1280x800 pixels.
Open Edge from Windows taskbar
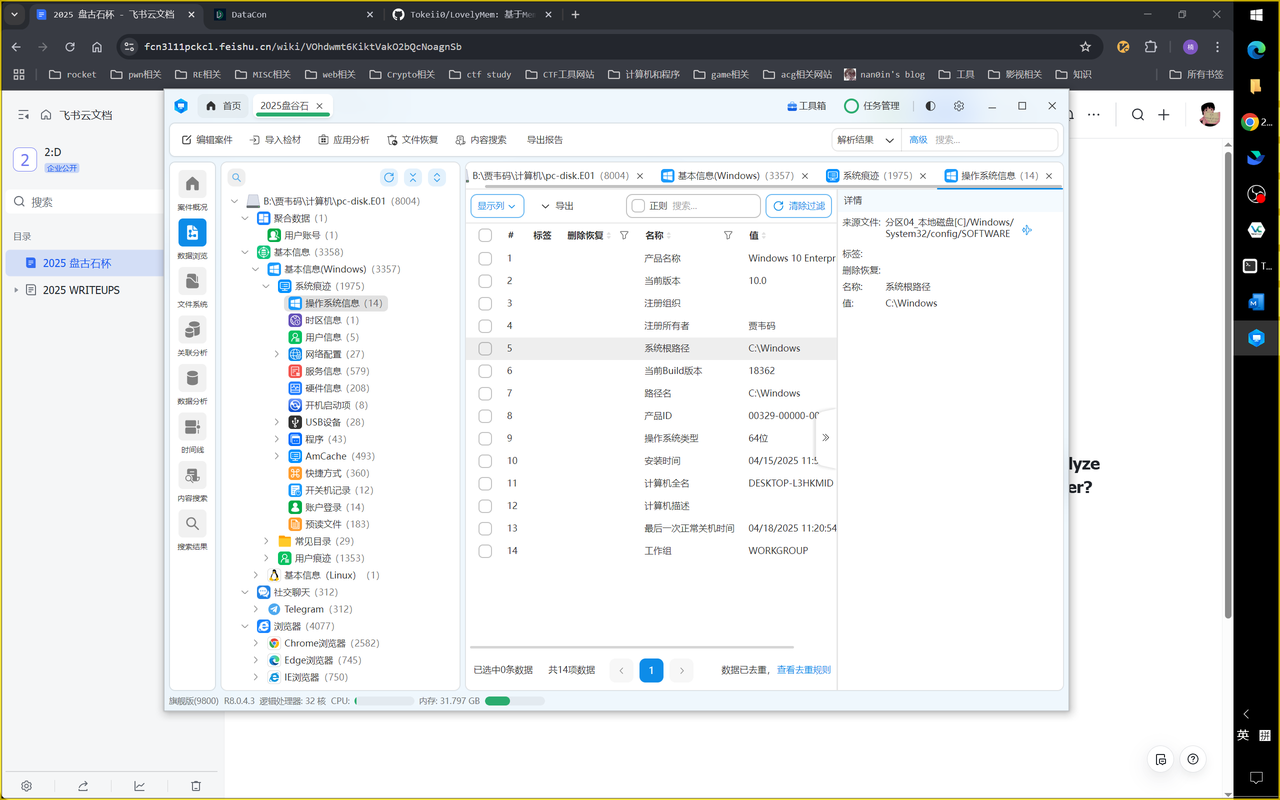coord(1256,49)
